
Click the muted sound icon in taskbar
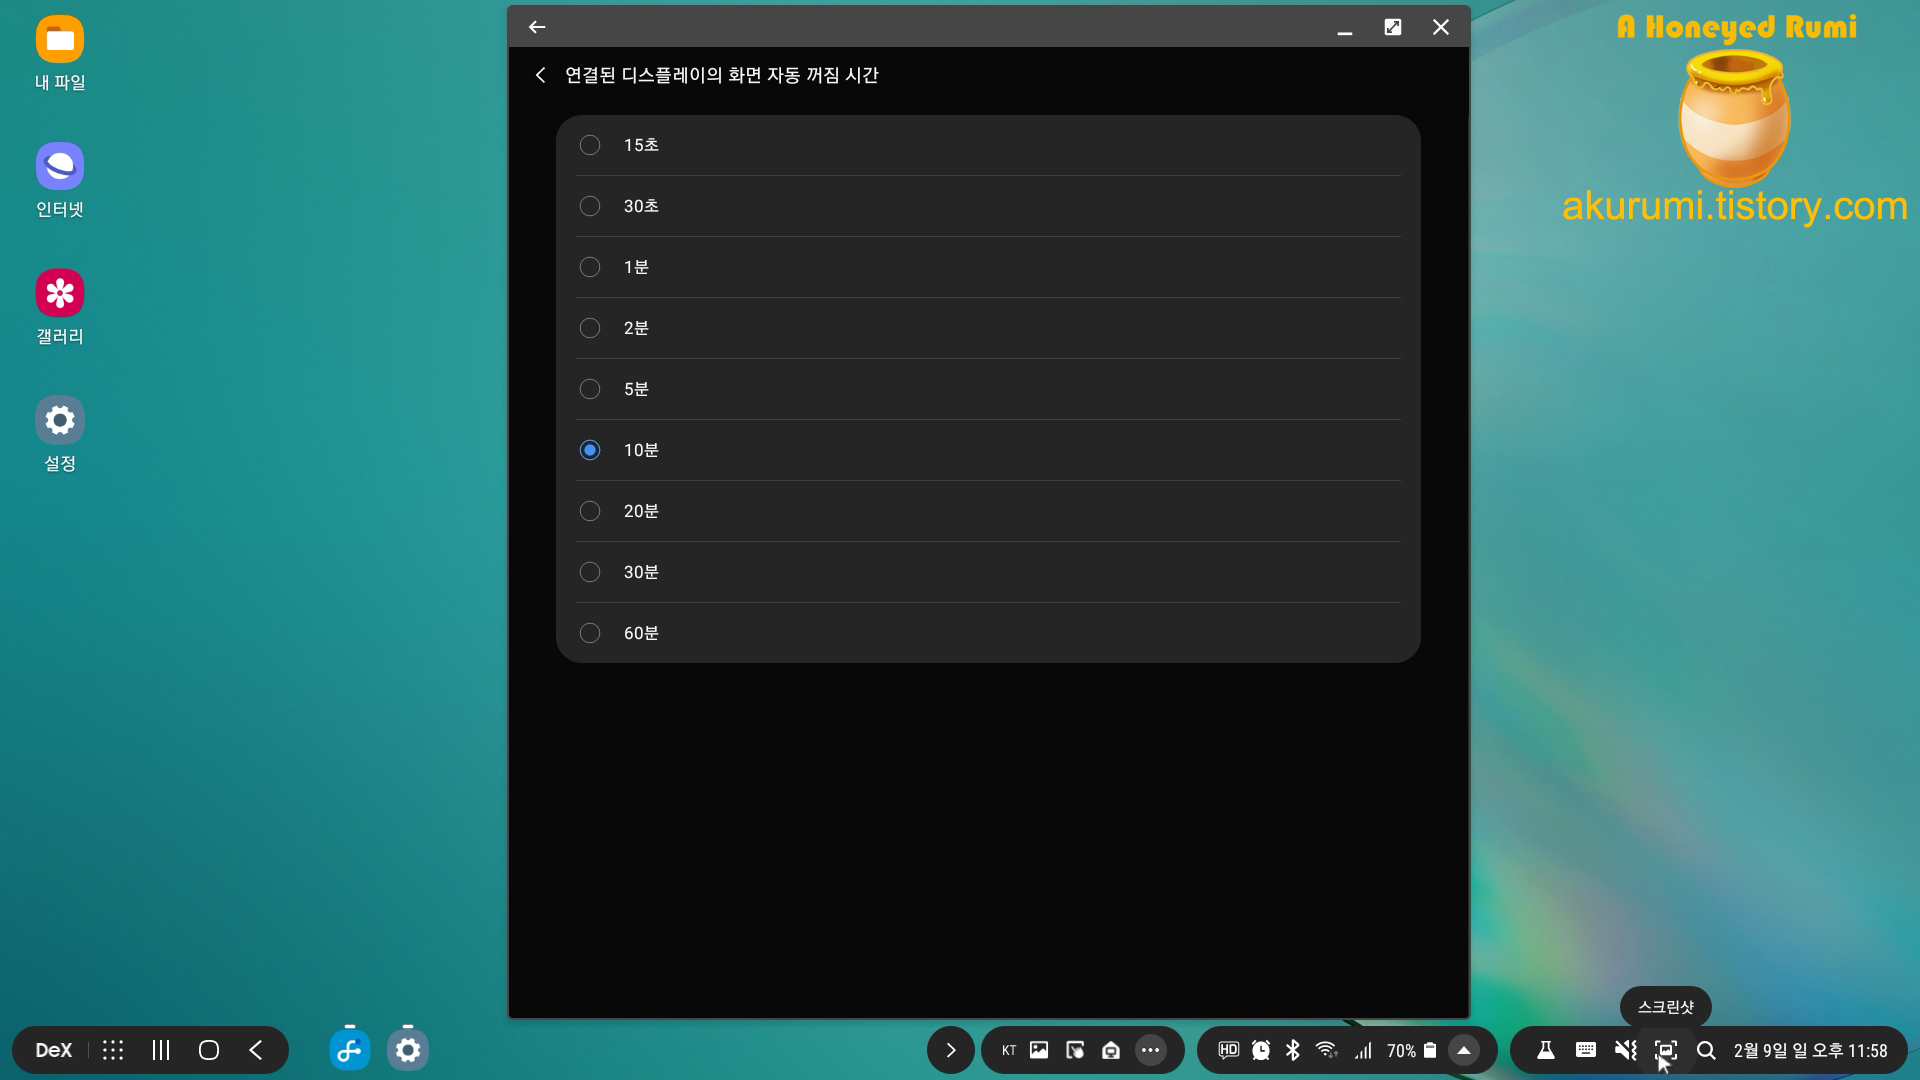1625,1050
